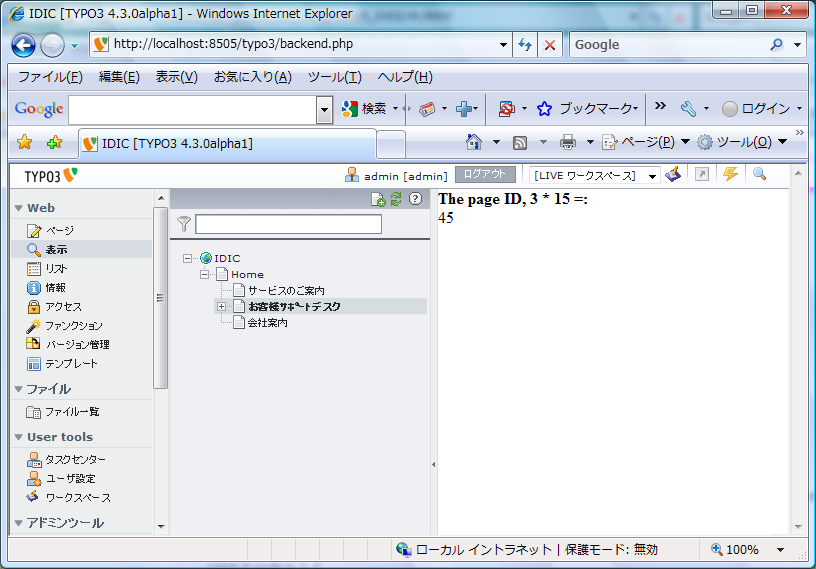The height and width of the screenshot is (569, 816).
Task: Open the LIVE ワークスペース dropdown
Action: pos(652,176)
